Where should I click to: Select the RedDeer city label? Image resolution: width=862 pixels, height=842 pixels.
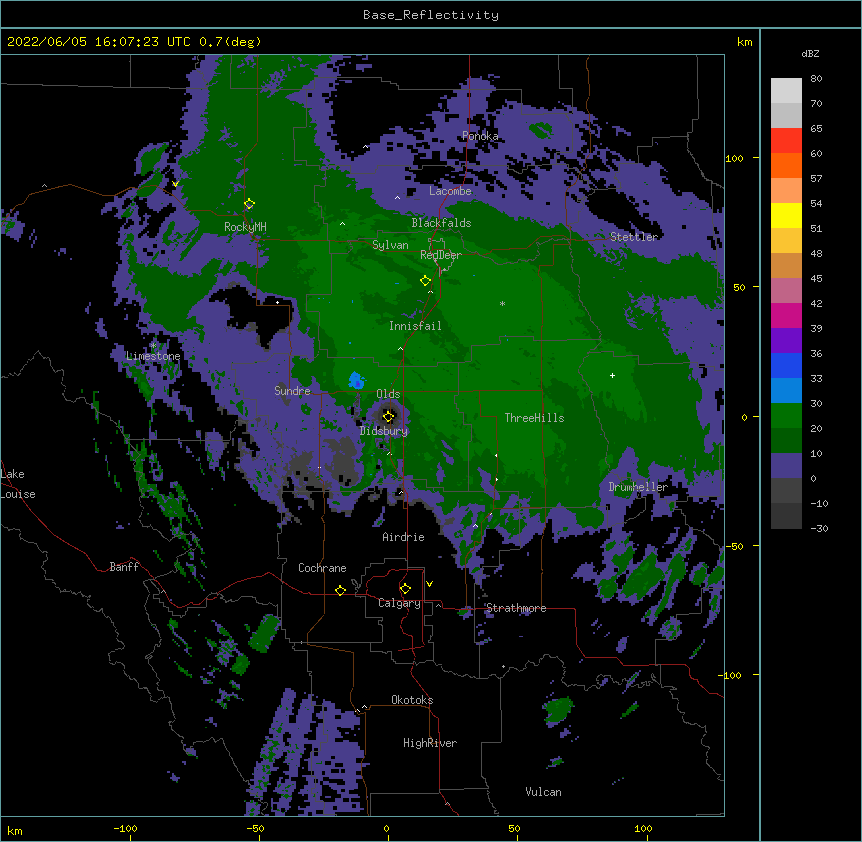tap(441, 255)
